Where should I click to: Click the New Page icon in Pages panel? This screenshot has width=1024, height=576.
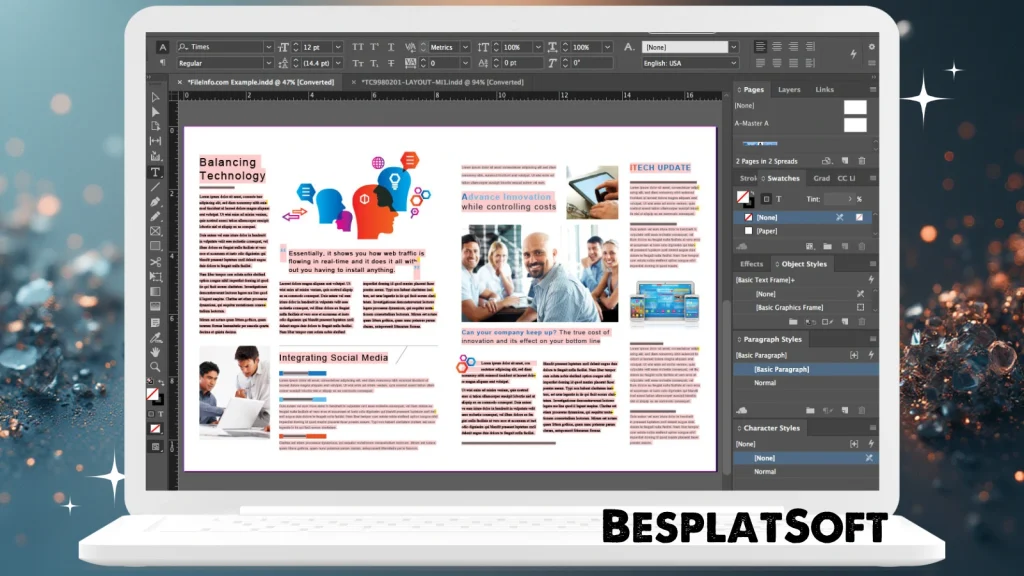coord(845,160)
